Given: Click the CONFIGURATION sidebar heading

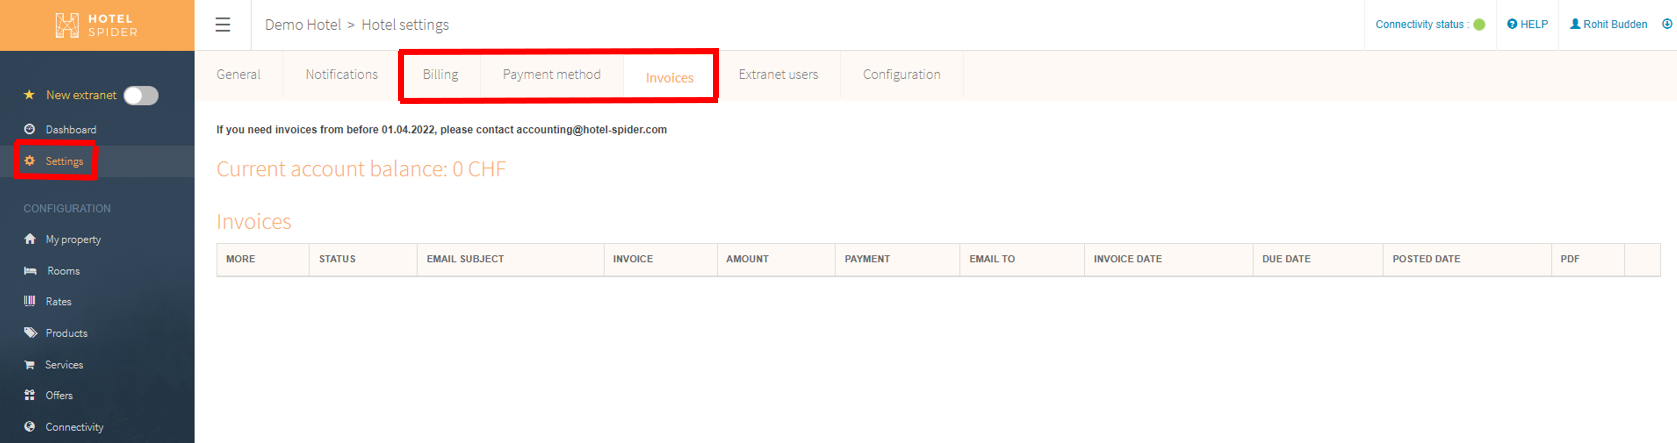Looking at the screenshot, I should [67, 208].
